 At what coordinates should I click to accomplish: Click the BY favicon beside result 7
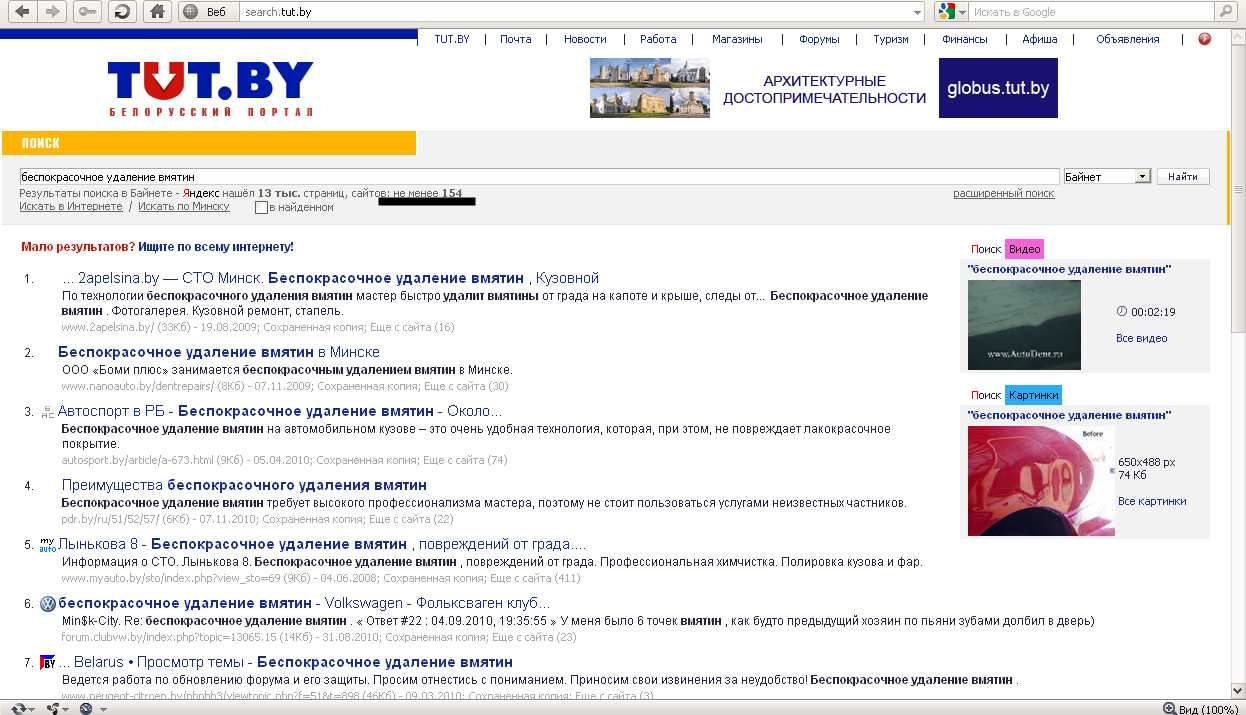click(47, 662)
